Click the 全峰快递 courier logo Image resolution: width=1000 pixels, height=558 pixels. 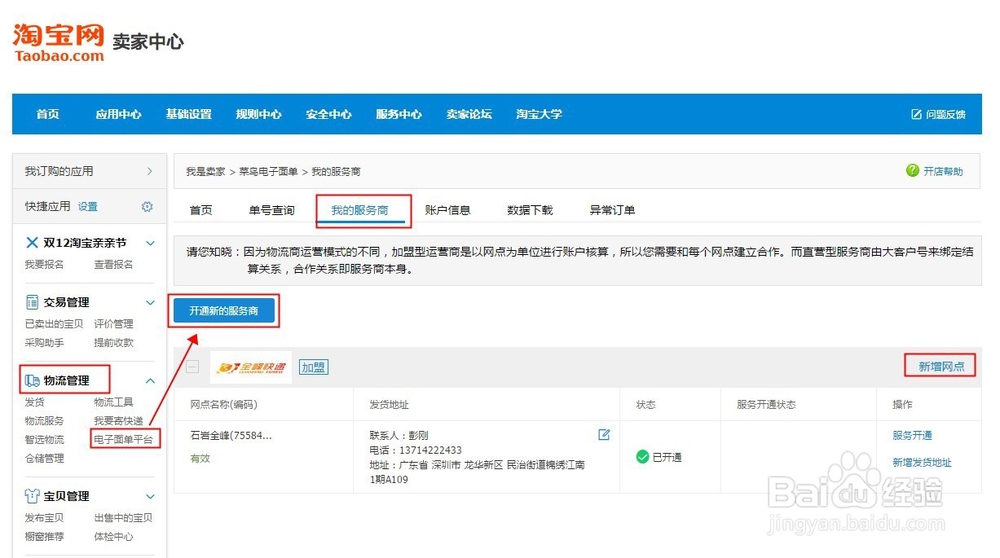point(251,367)
